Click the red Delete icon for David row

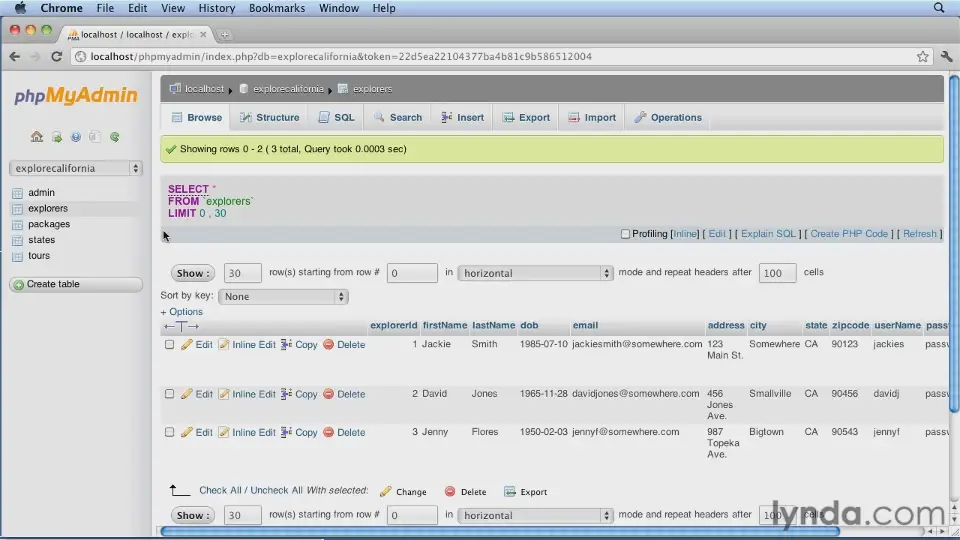click(x=328, y=394)
